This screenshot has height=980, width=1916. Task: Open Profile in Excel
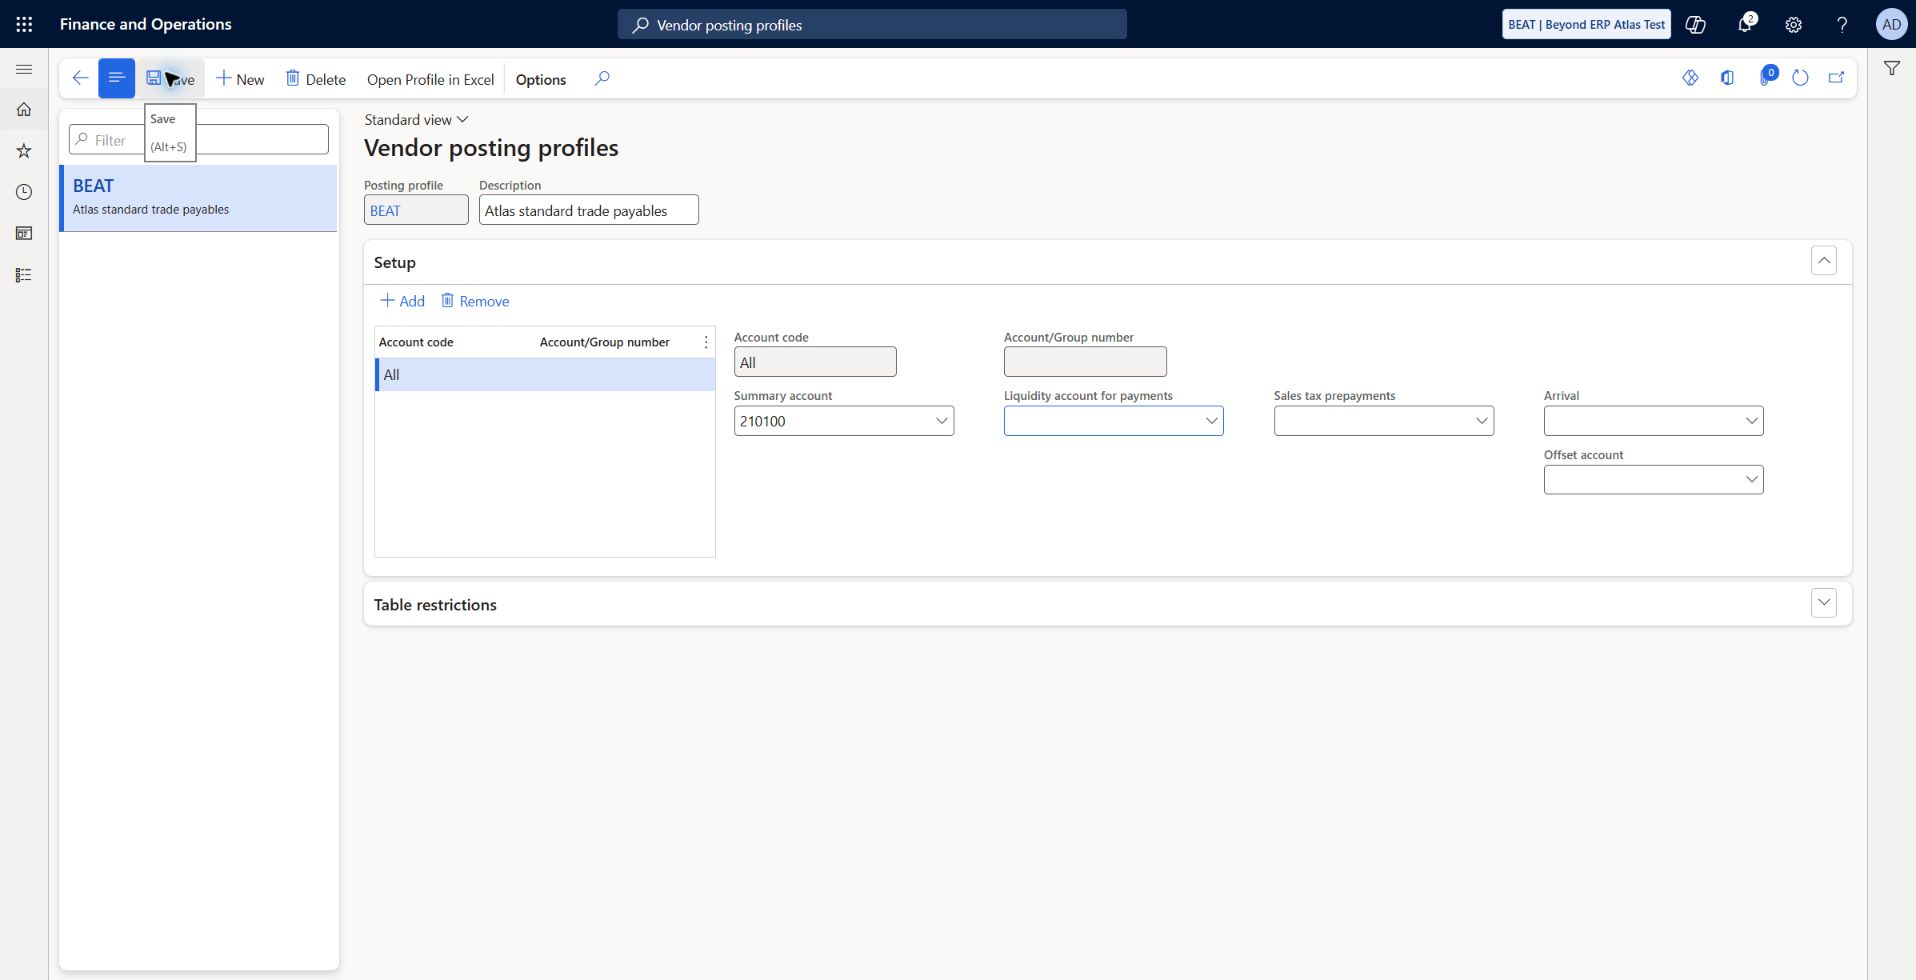pyautogui.click(x=430, y=79)
